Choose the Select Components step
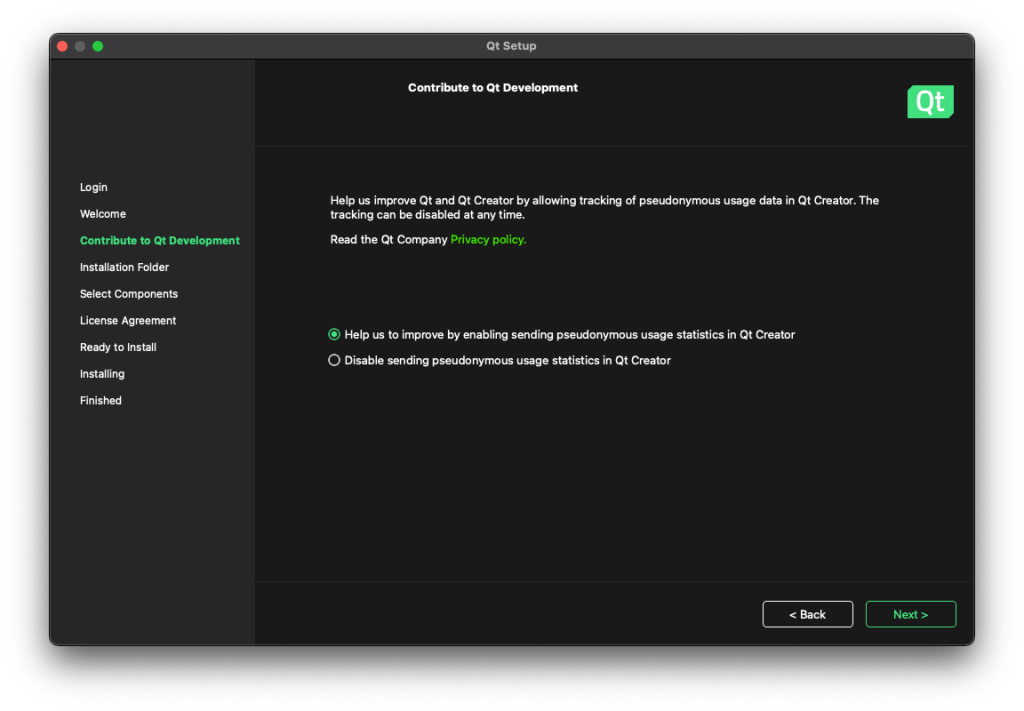 [x=129, y=294]
